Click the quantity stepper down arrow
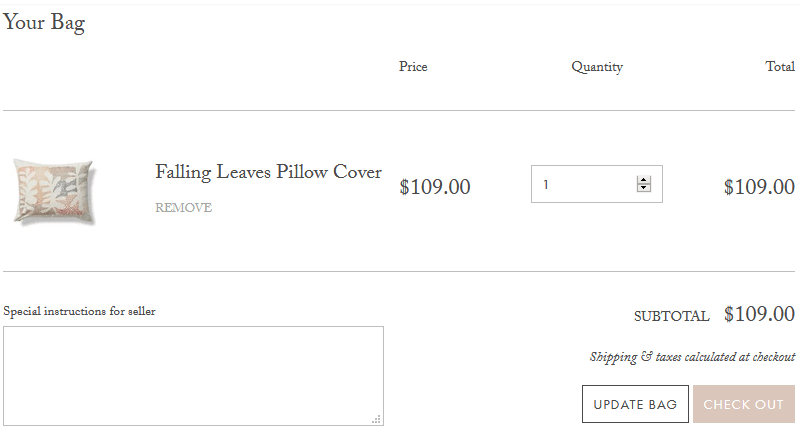The width and height of the screenshot is (800, 439). [643, 188]
